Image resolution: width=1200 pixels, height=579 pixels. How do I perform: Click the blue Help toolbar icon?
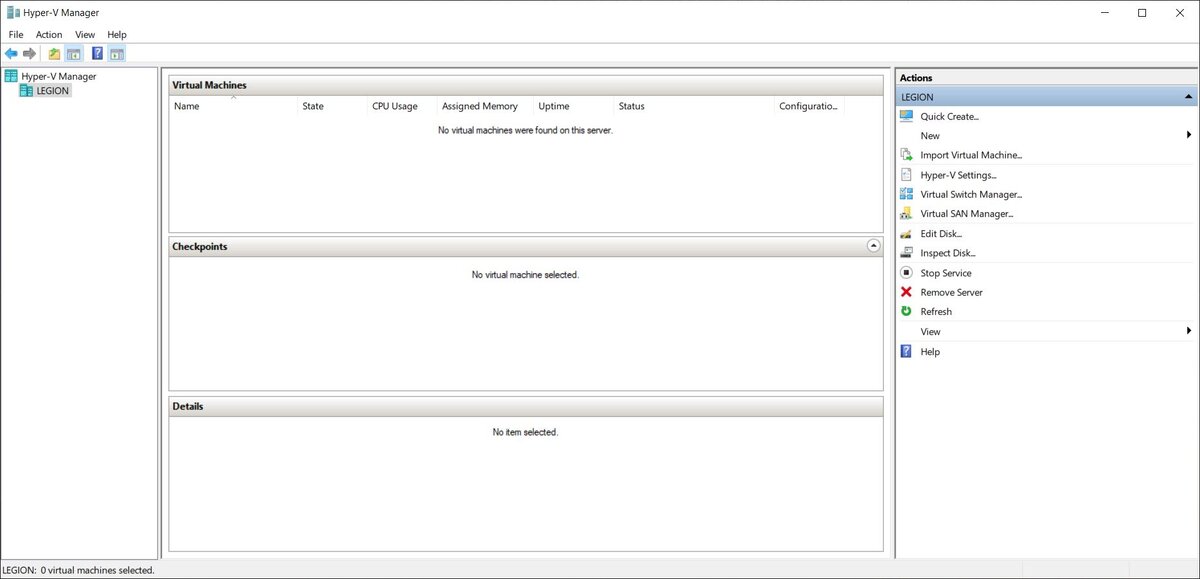click(97, 53)
